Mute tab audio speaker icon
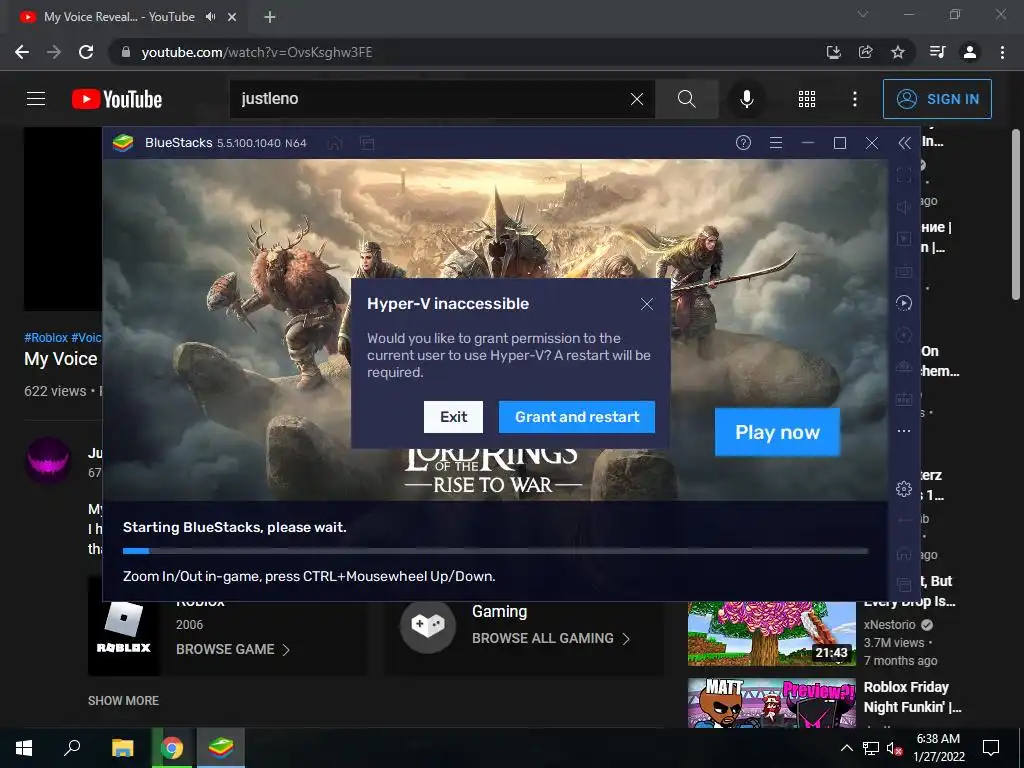1024x768 pixels. click(210, 17)
